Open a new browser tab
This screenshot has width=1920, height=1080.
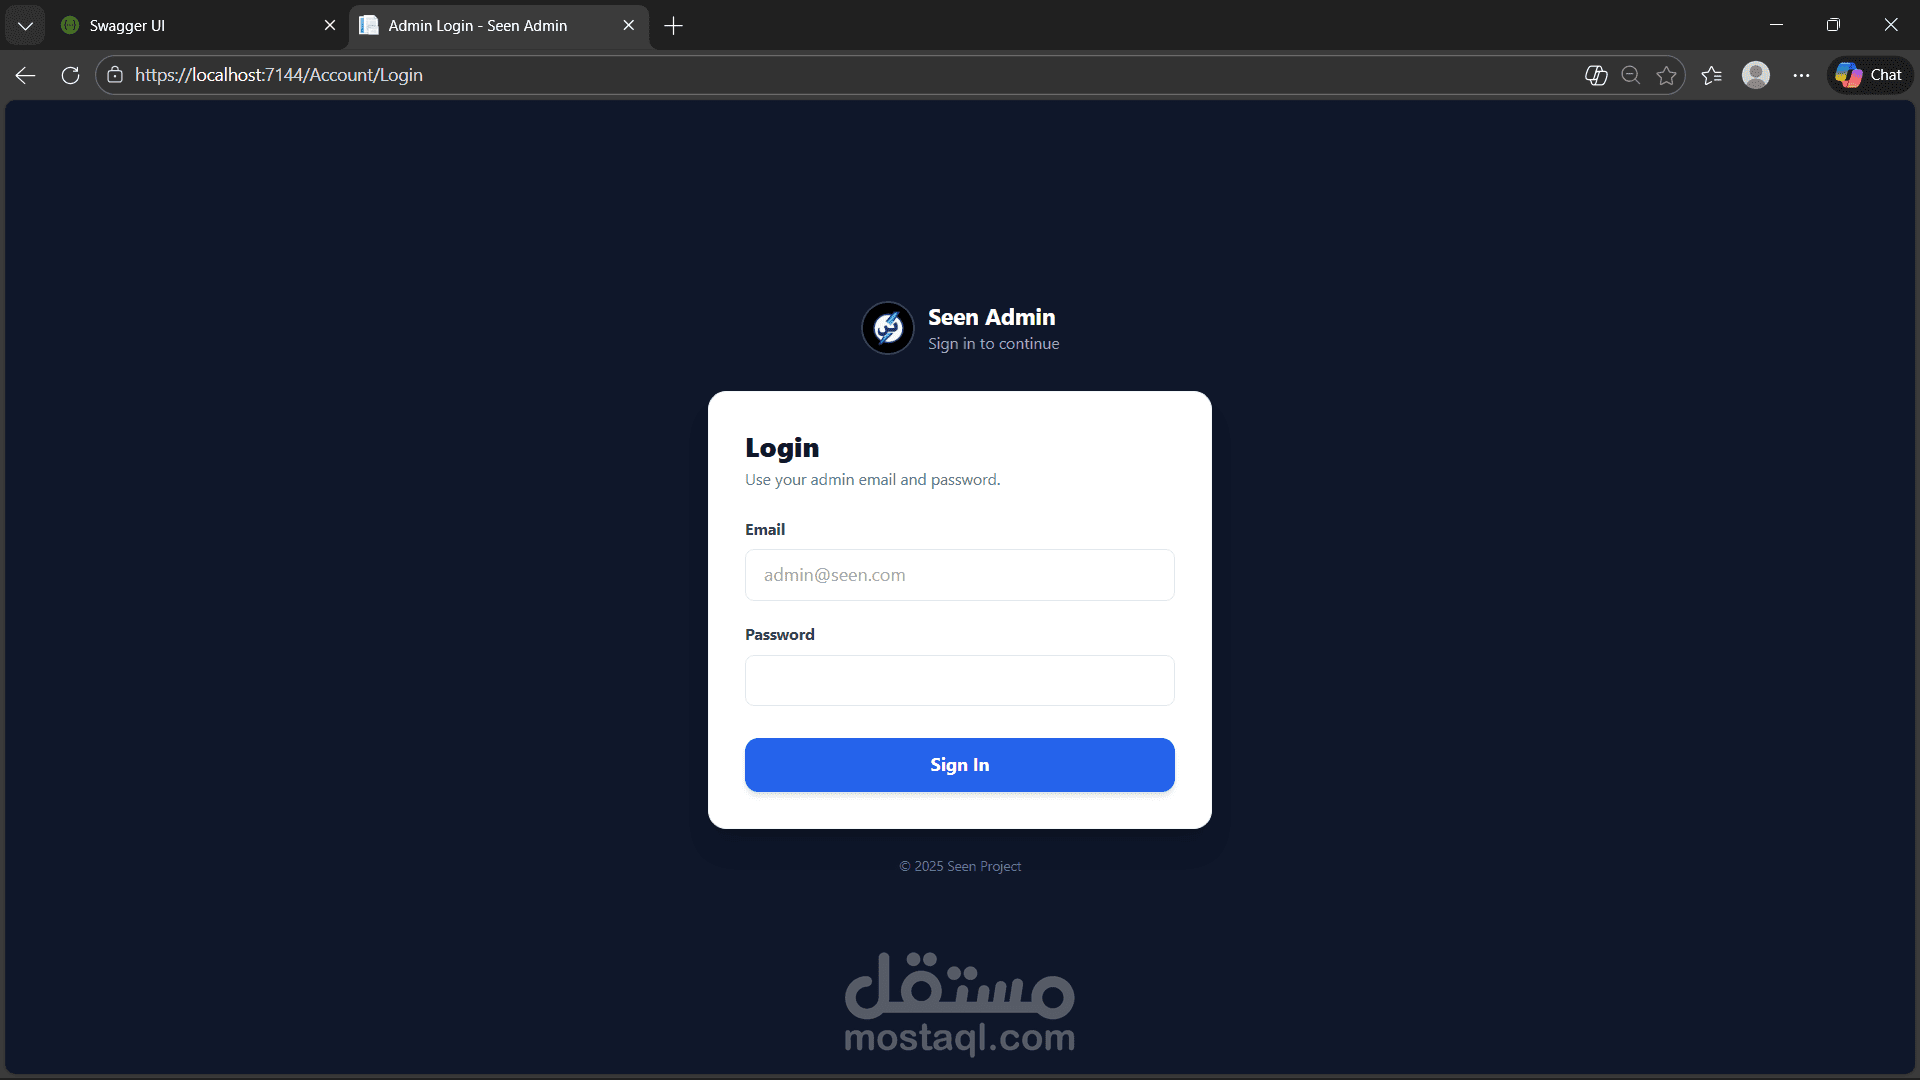673,26
